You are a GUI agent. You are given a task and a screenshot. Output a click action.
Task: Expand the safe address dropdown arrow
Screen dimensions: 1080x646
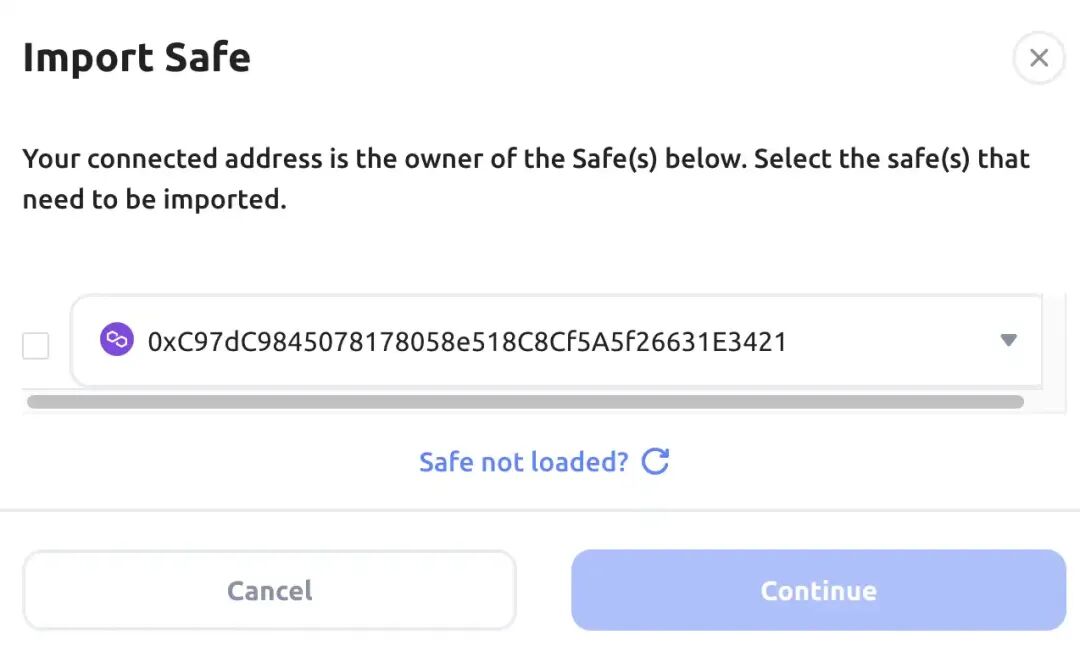[1008, 340]
